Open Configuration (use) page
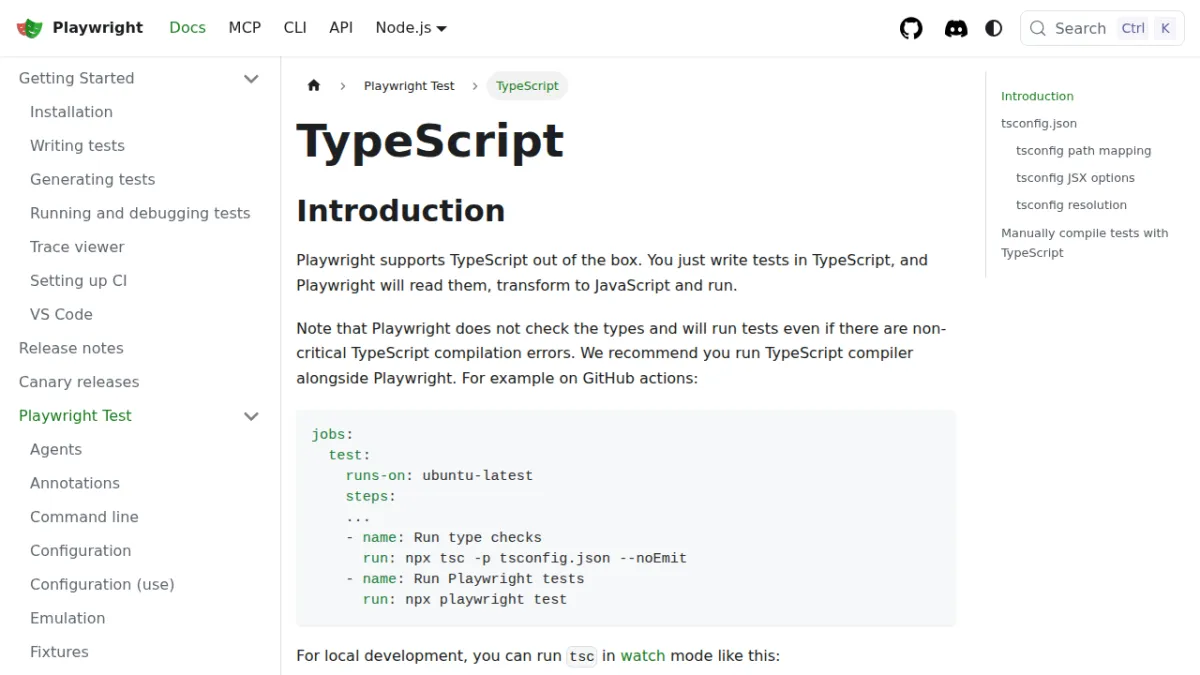Viewport: 1200px width, 675px height. click(102, 585)
